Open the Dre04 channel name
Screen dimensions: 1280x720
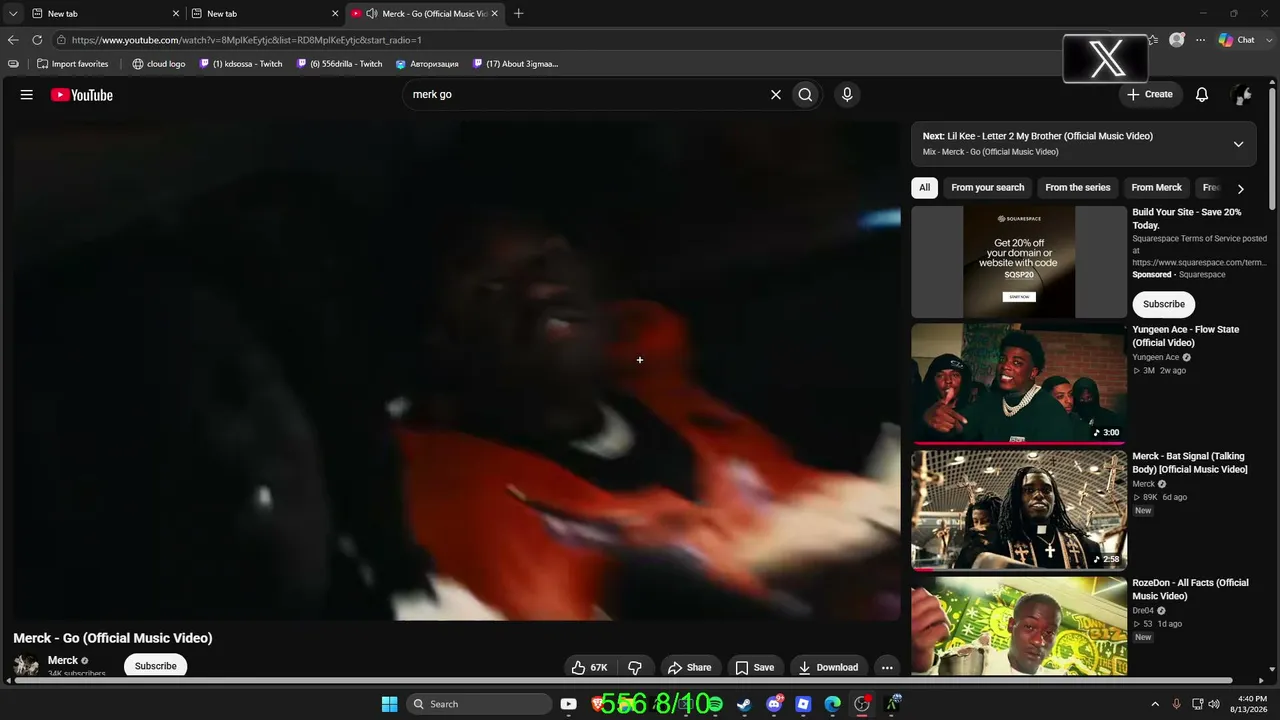coord(1143,611)
